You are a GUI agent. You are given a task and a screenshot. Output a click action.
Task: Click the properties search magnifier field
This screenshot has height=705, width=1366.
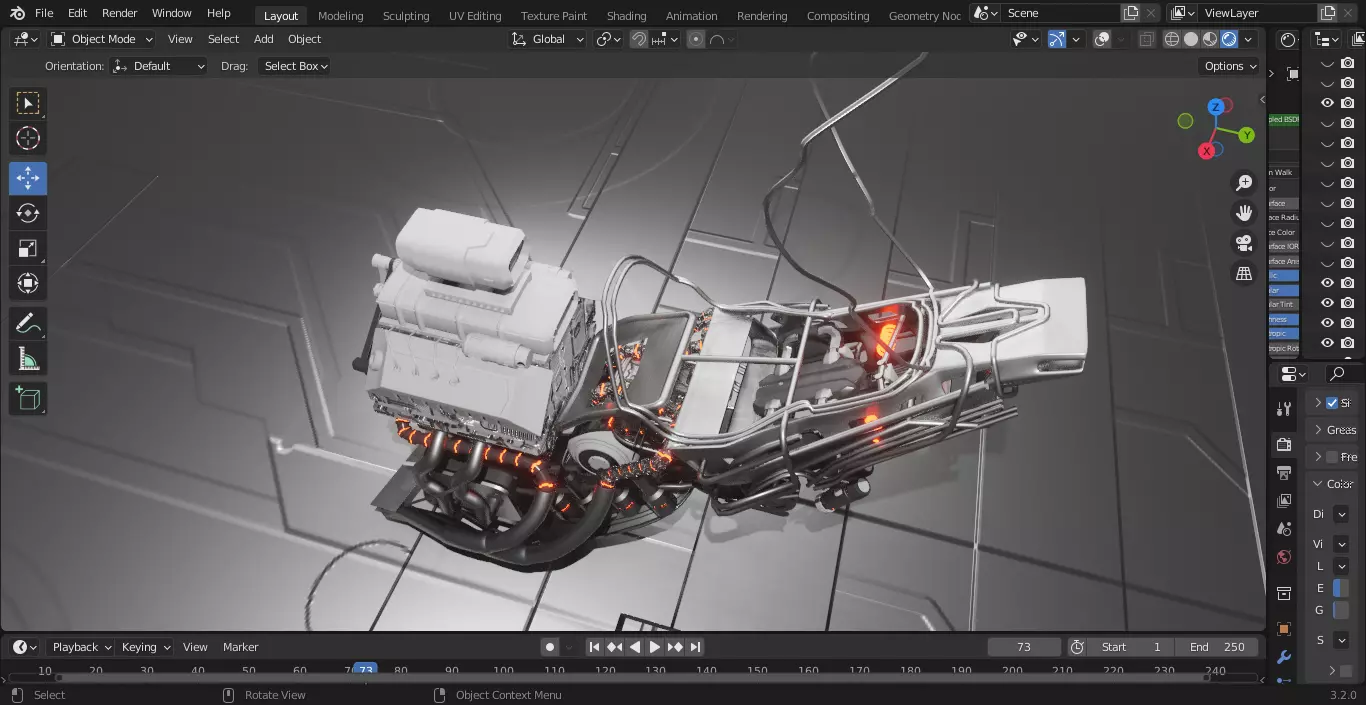point(1344,374)
